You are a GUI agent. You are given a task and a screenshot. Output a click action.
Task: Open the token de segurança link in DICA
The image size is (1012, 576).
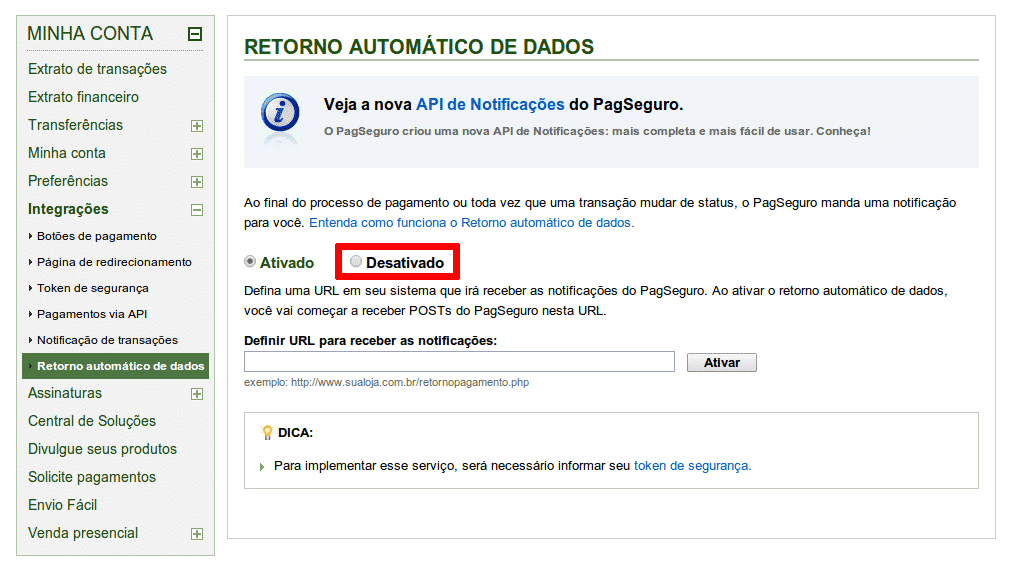click(693, 466)
